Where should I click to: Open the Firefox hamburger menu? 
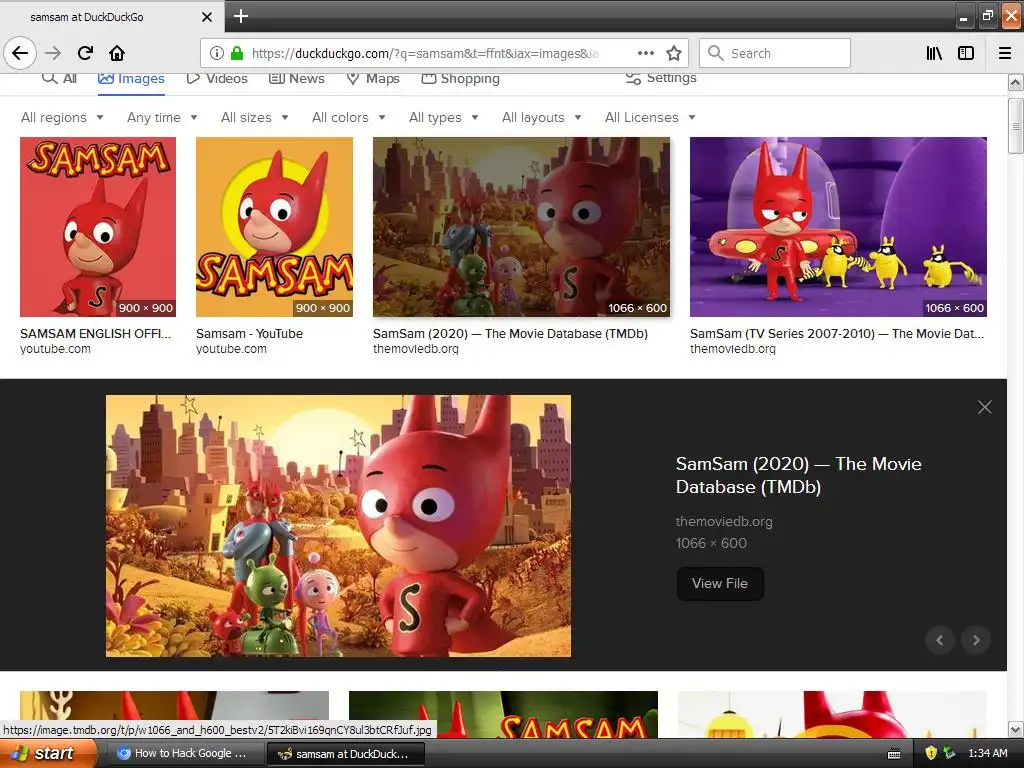tap(1005, 53)
